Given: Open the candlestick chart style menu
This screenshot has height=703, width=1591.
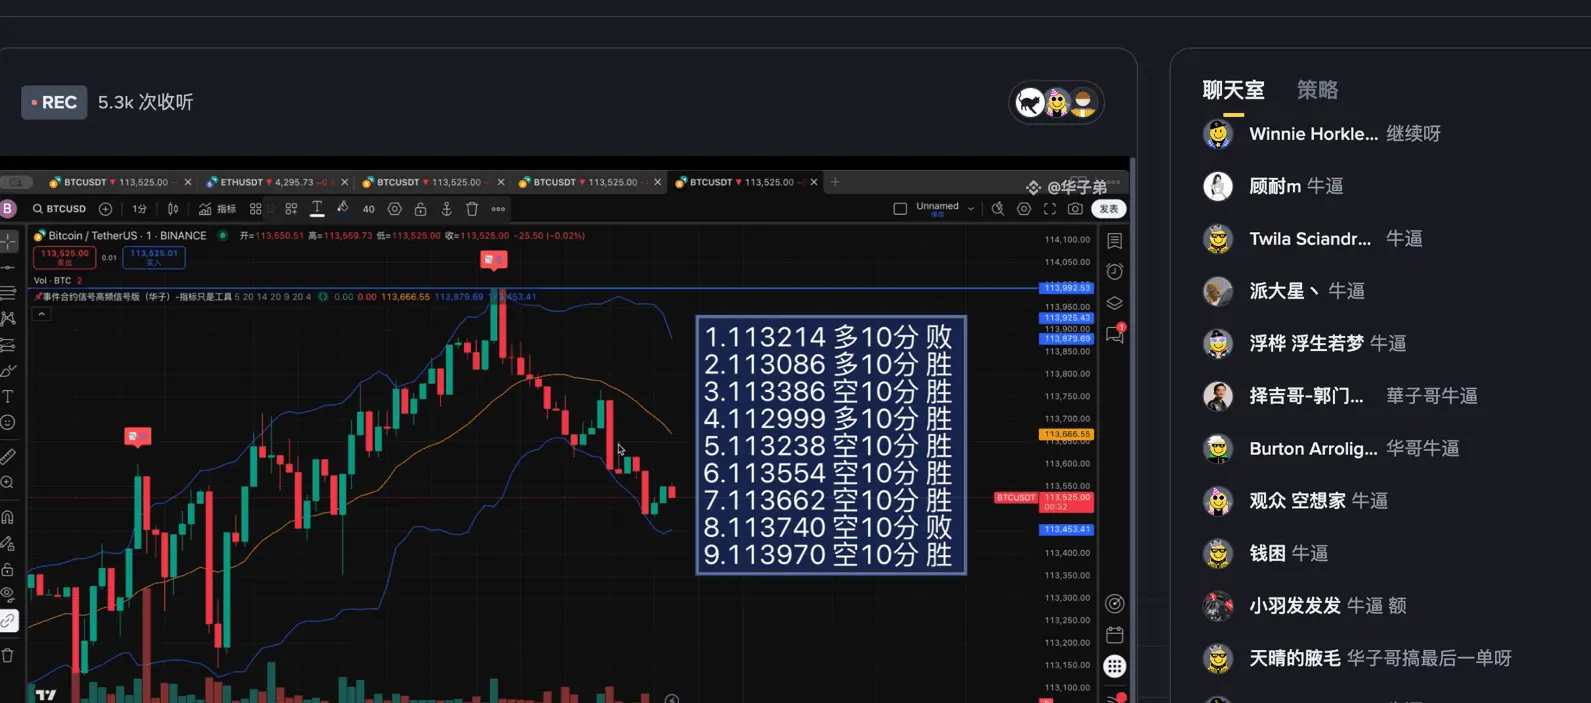Looking at the screenshot, I should coord(173,209).
